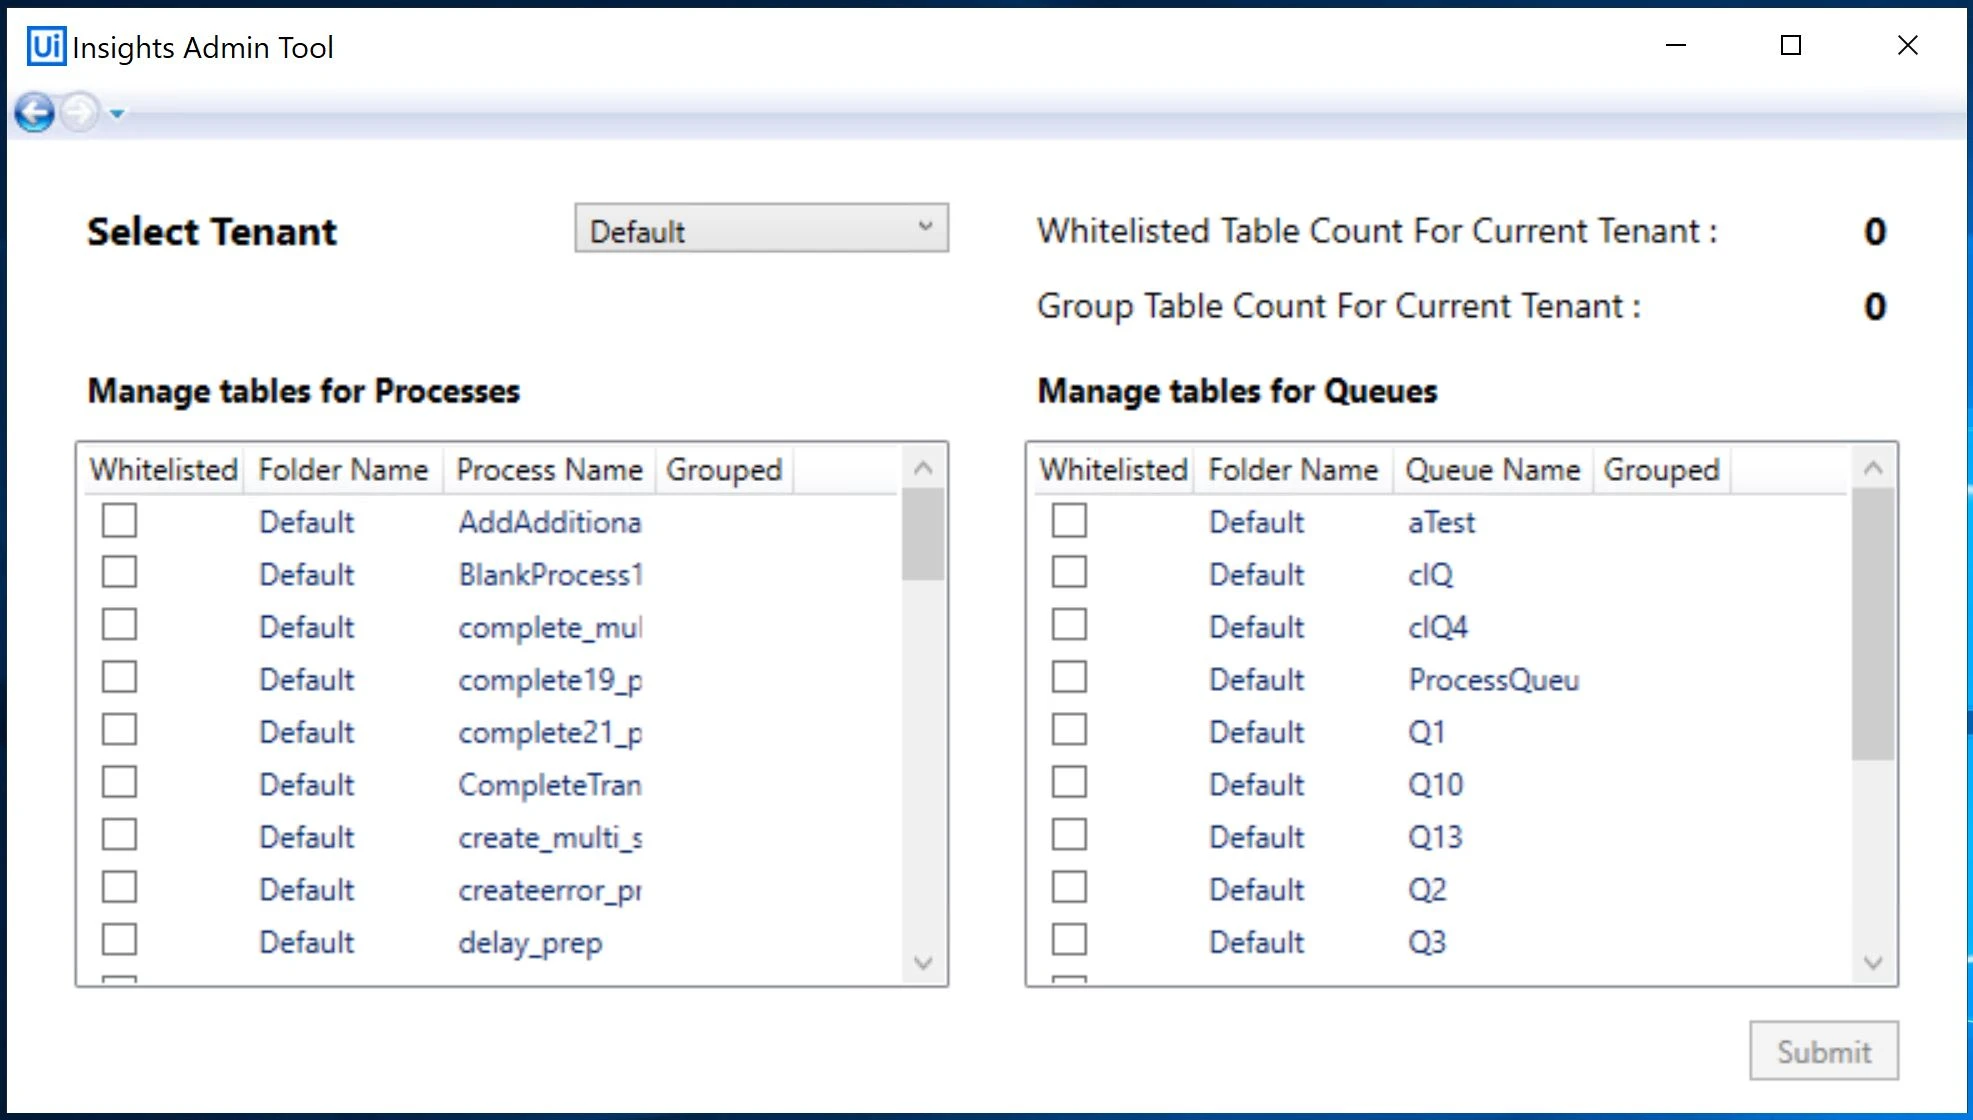Click the Submit button

(x=1823, y=1051)
